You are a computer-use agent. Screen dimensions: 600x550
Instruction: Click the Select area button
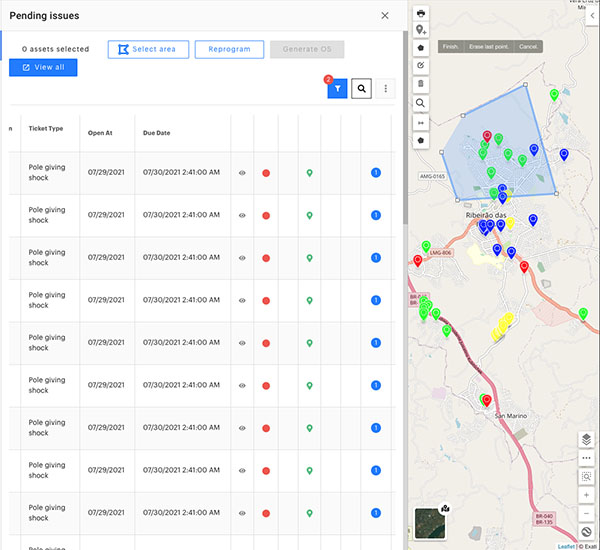(x=148, y=49)
